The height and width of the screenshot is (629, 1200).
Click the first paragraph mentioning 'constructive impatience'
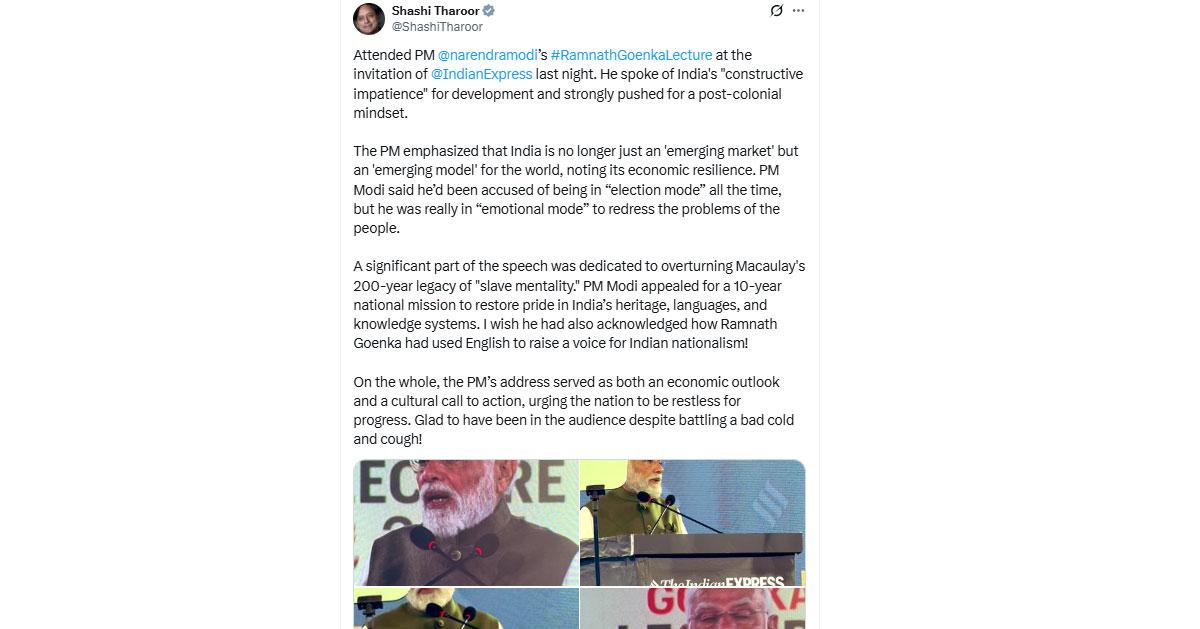pos(578,85)
